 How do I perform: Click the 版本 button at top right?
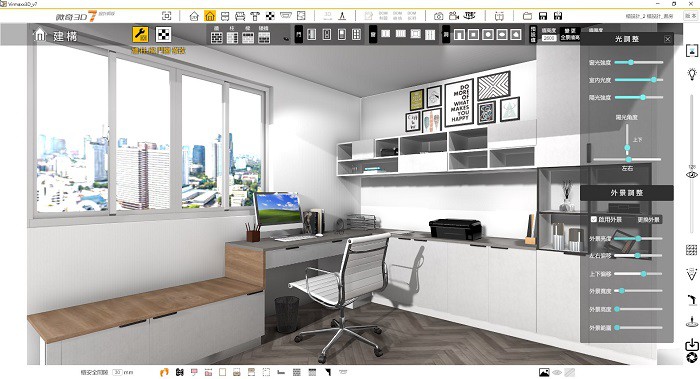point(691,16)
